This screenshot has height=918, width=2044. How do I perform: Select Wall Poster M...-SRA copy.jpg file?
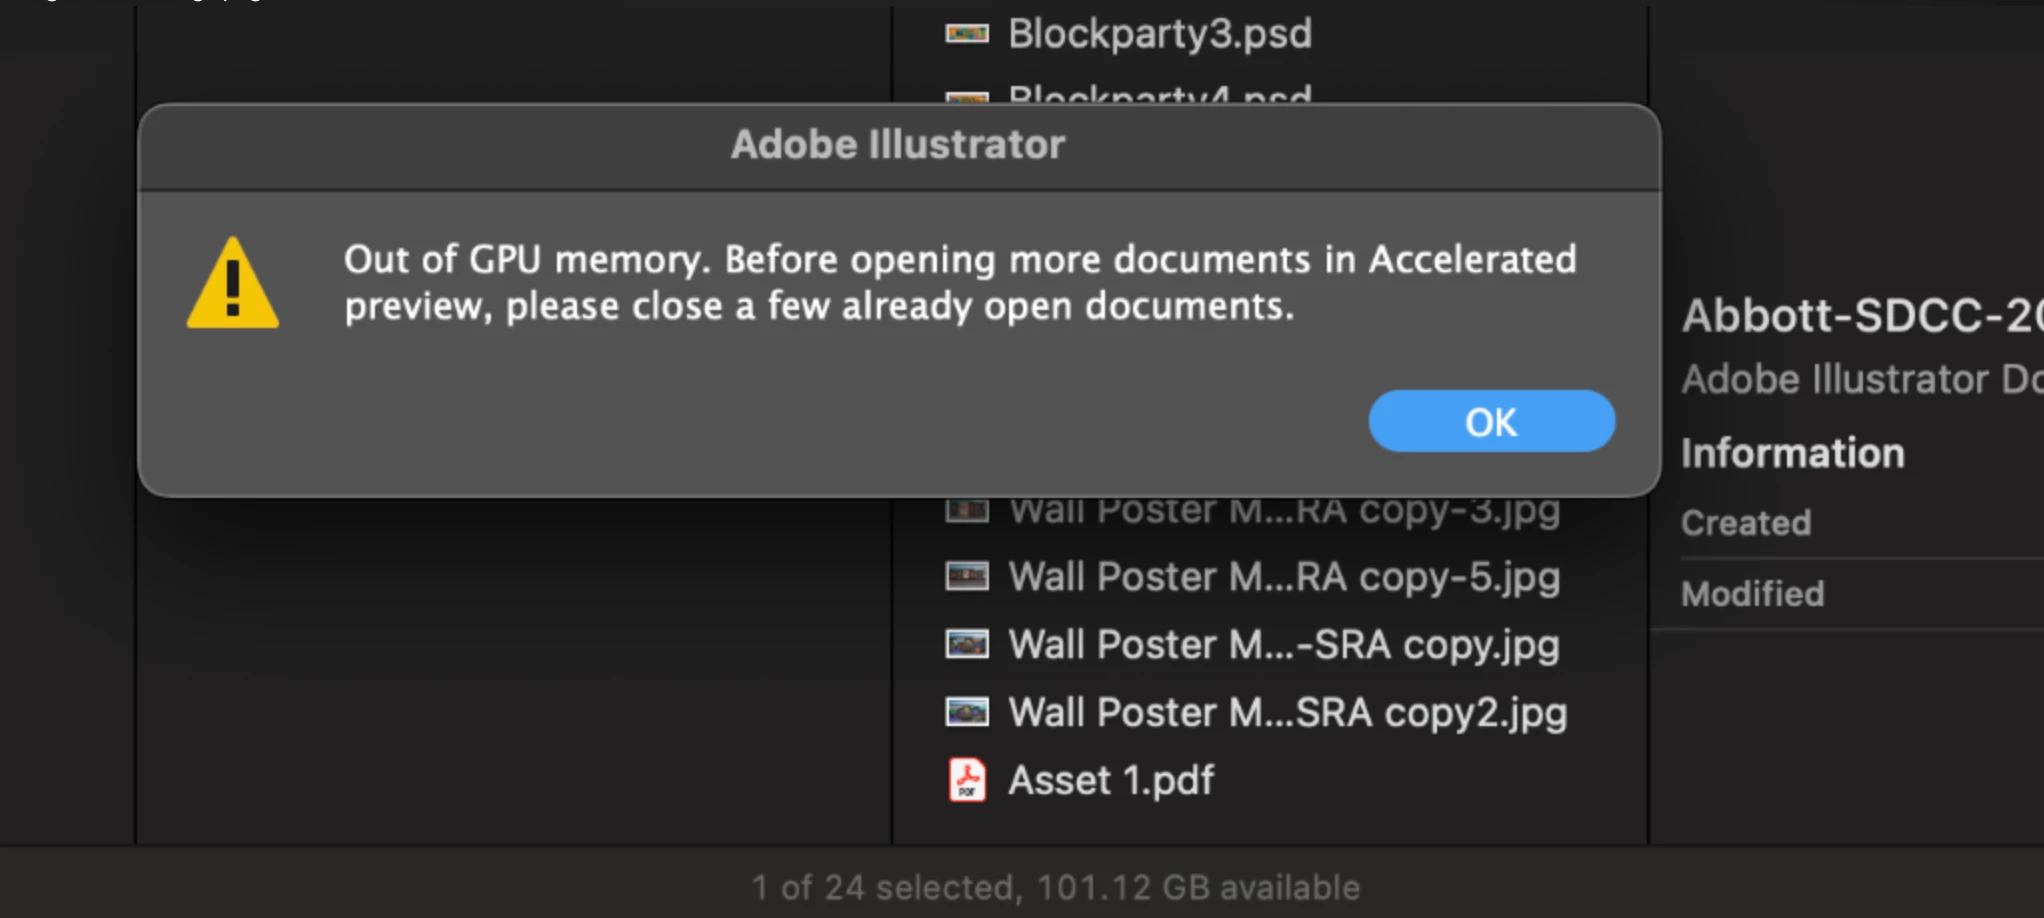tap(1284, 645)
